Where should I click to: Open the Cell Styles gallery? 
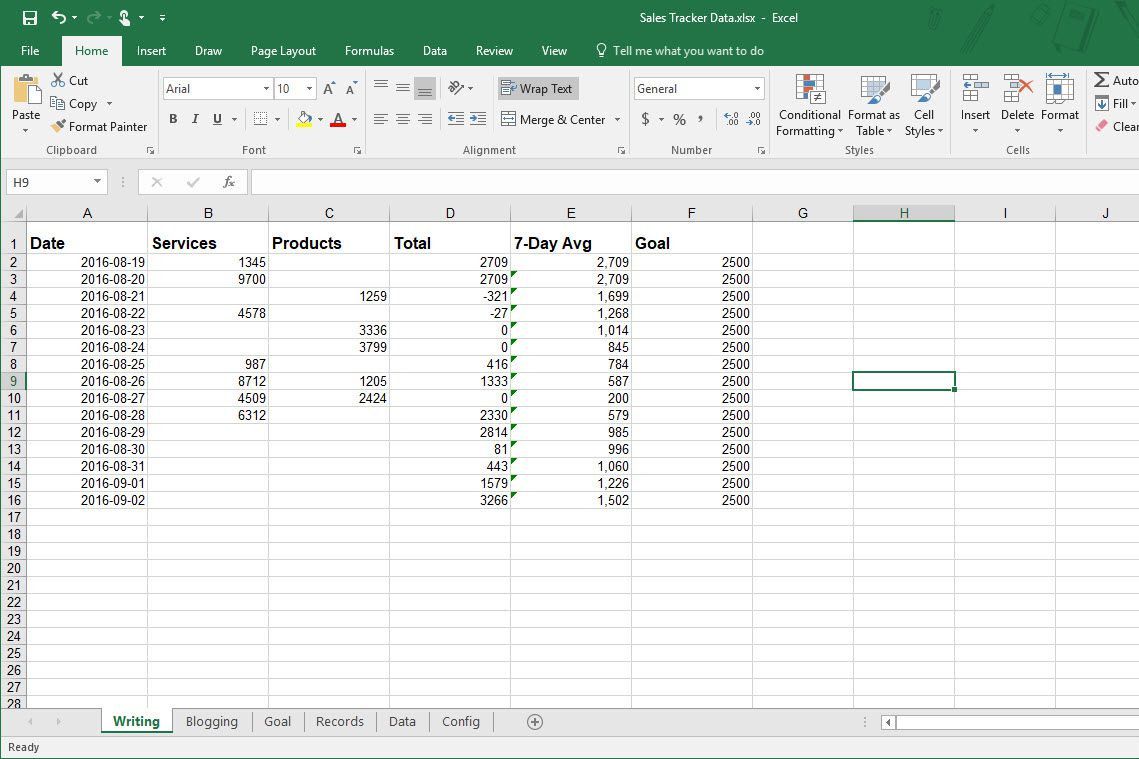point(923,105)
